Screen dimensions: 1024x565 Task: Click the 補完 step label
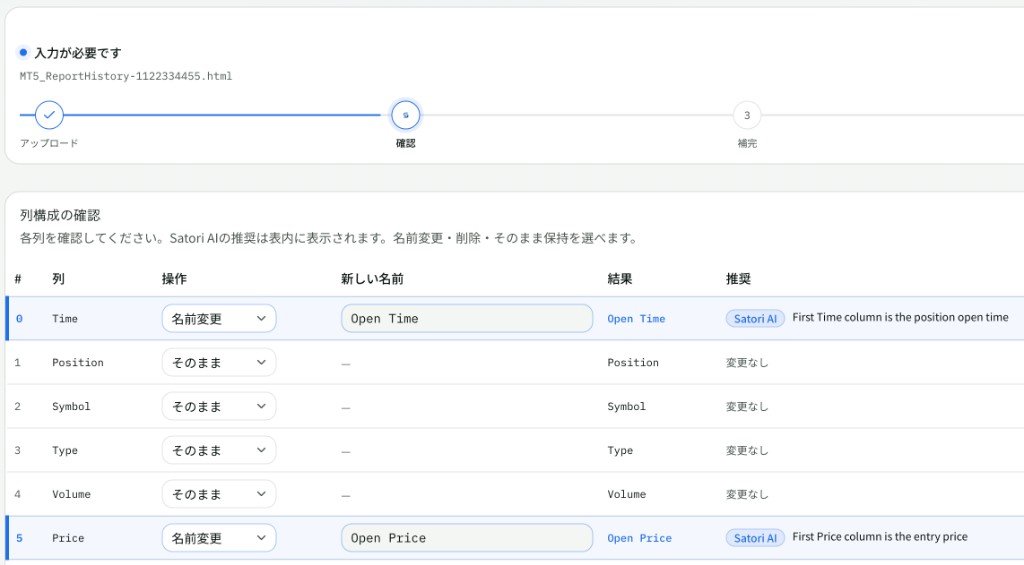[747, 143]
